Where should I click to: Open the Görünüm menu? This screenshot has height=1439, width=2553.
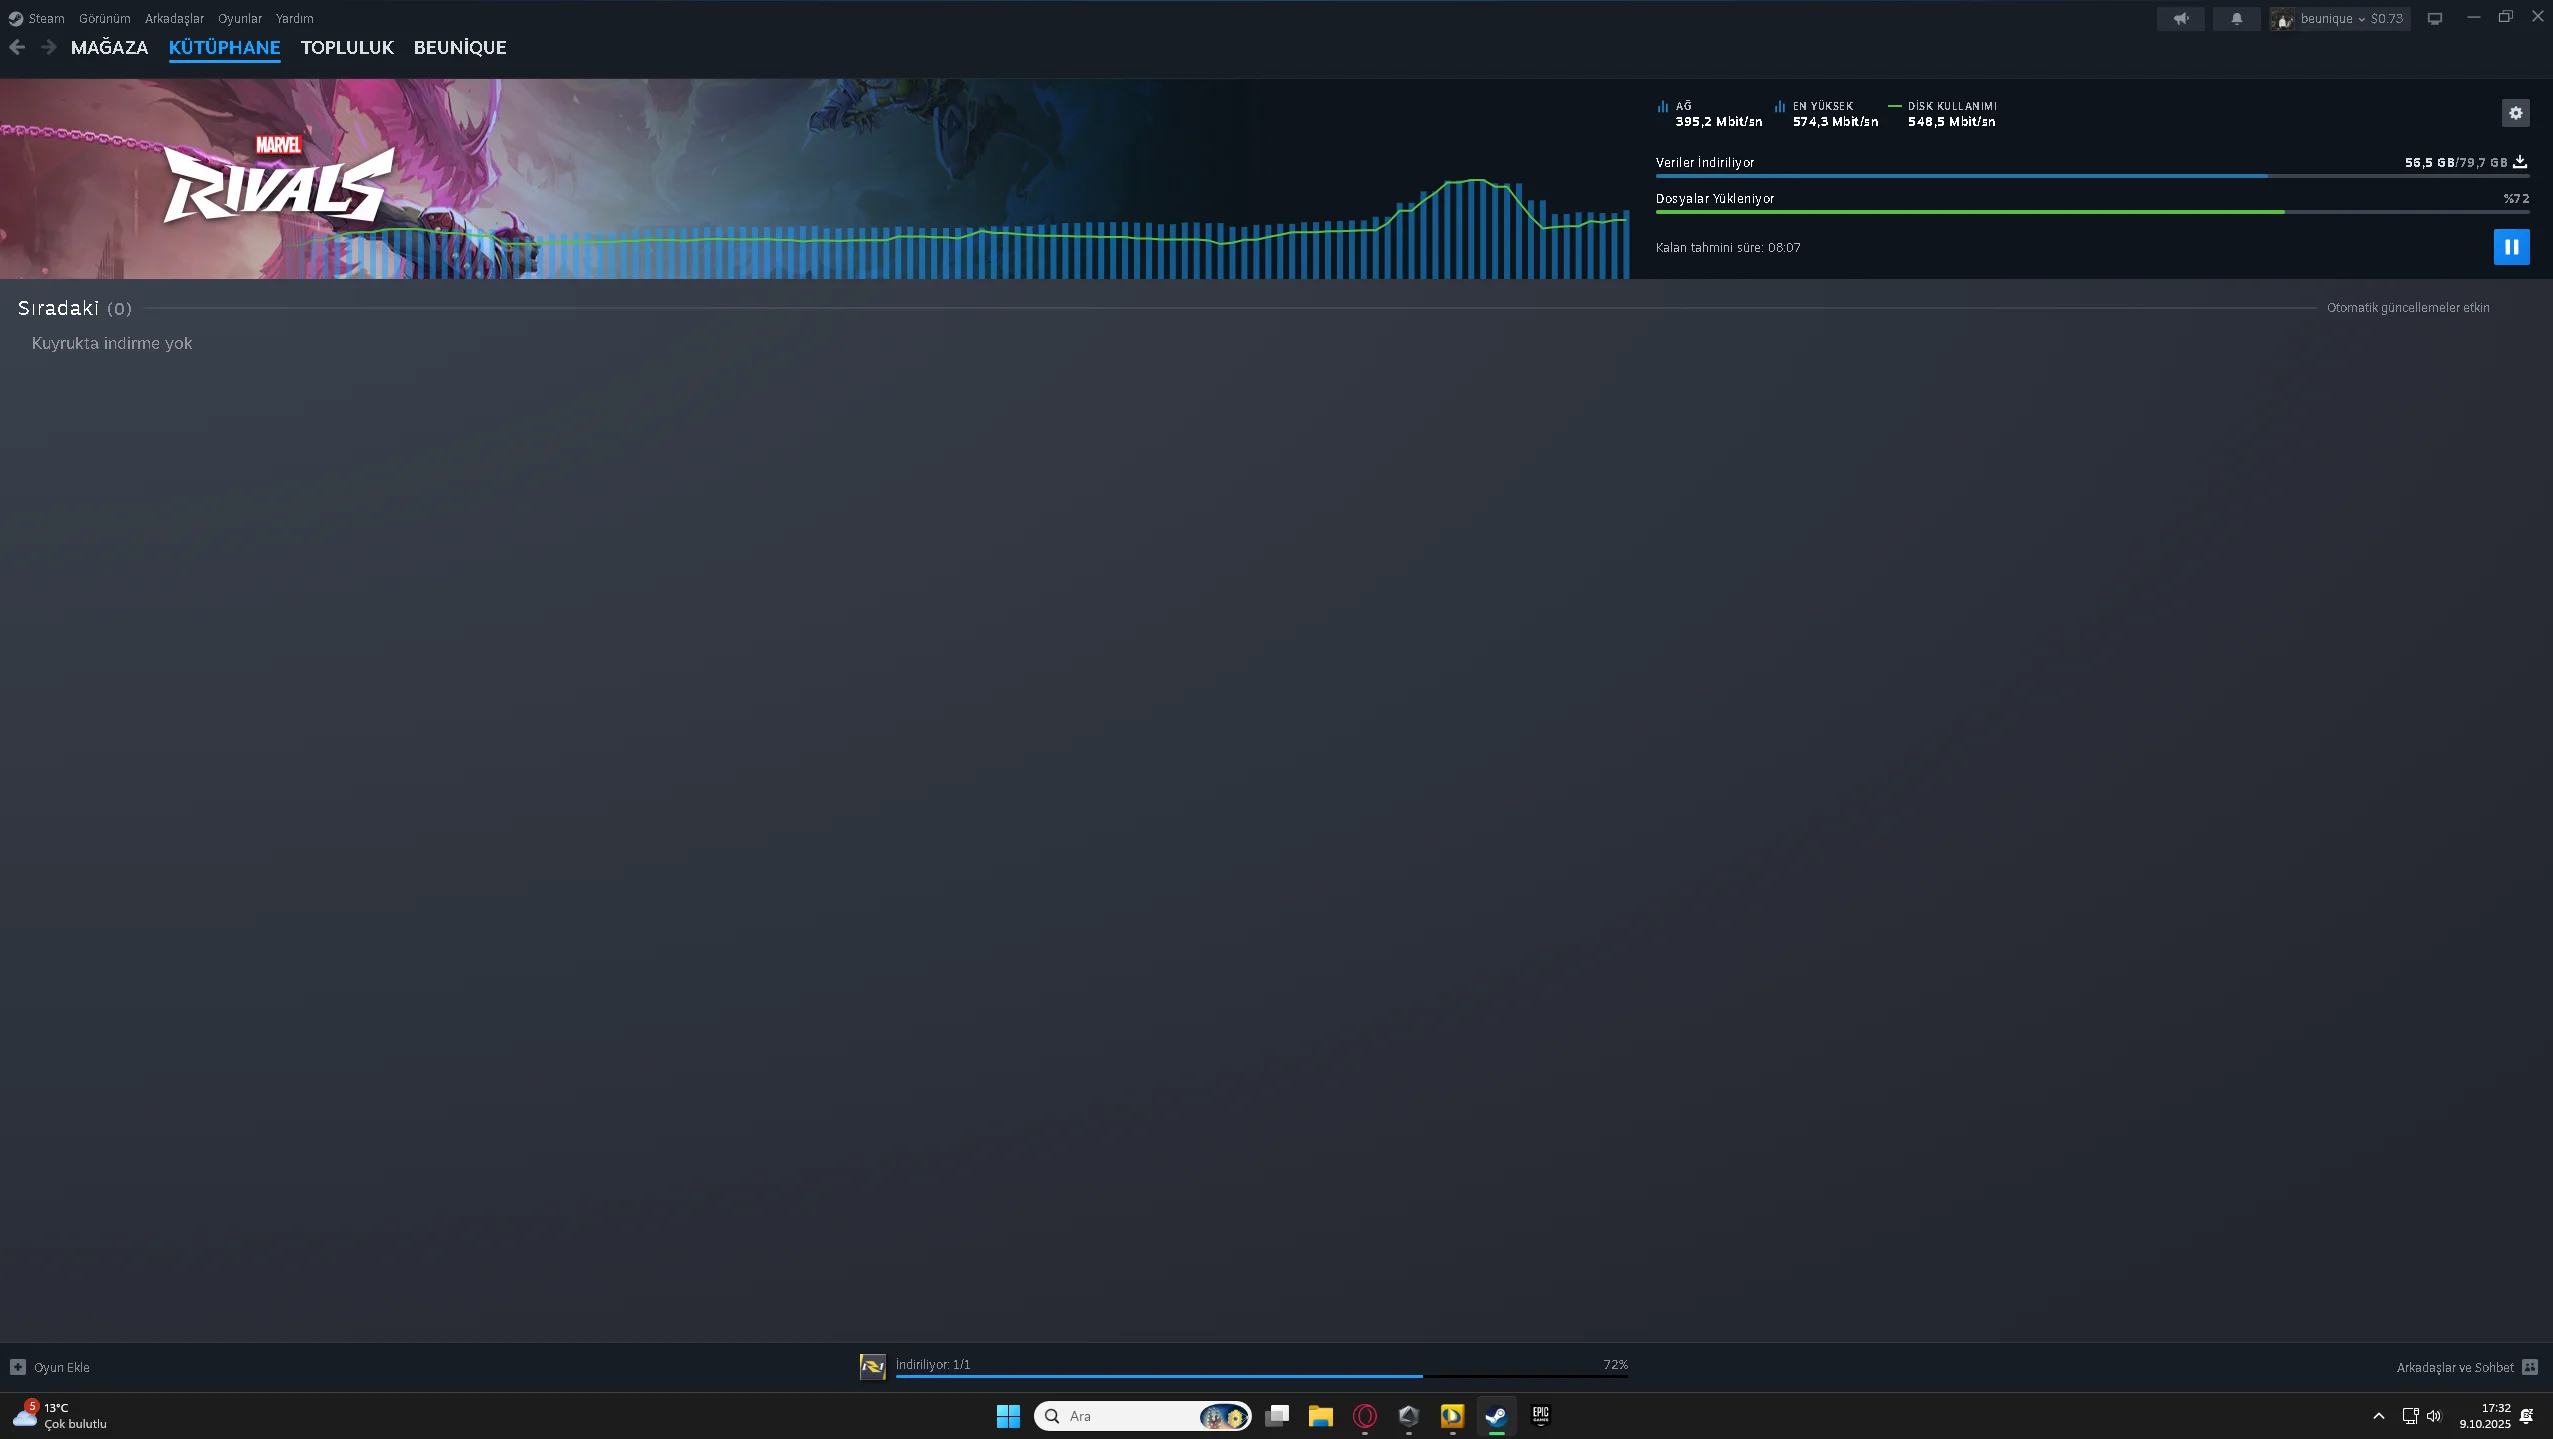click(104, 19)
